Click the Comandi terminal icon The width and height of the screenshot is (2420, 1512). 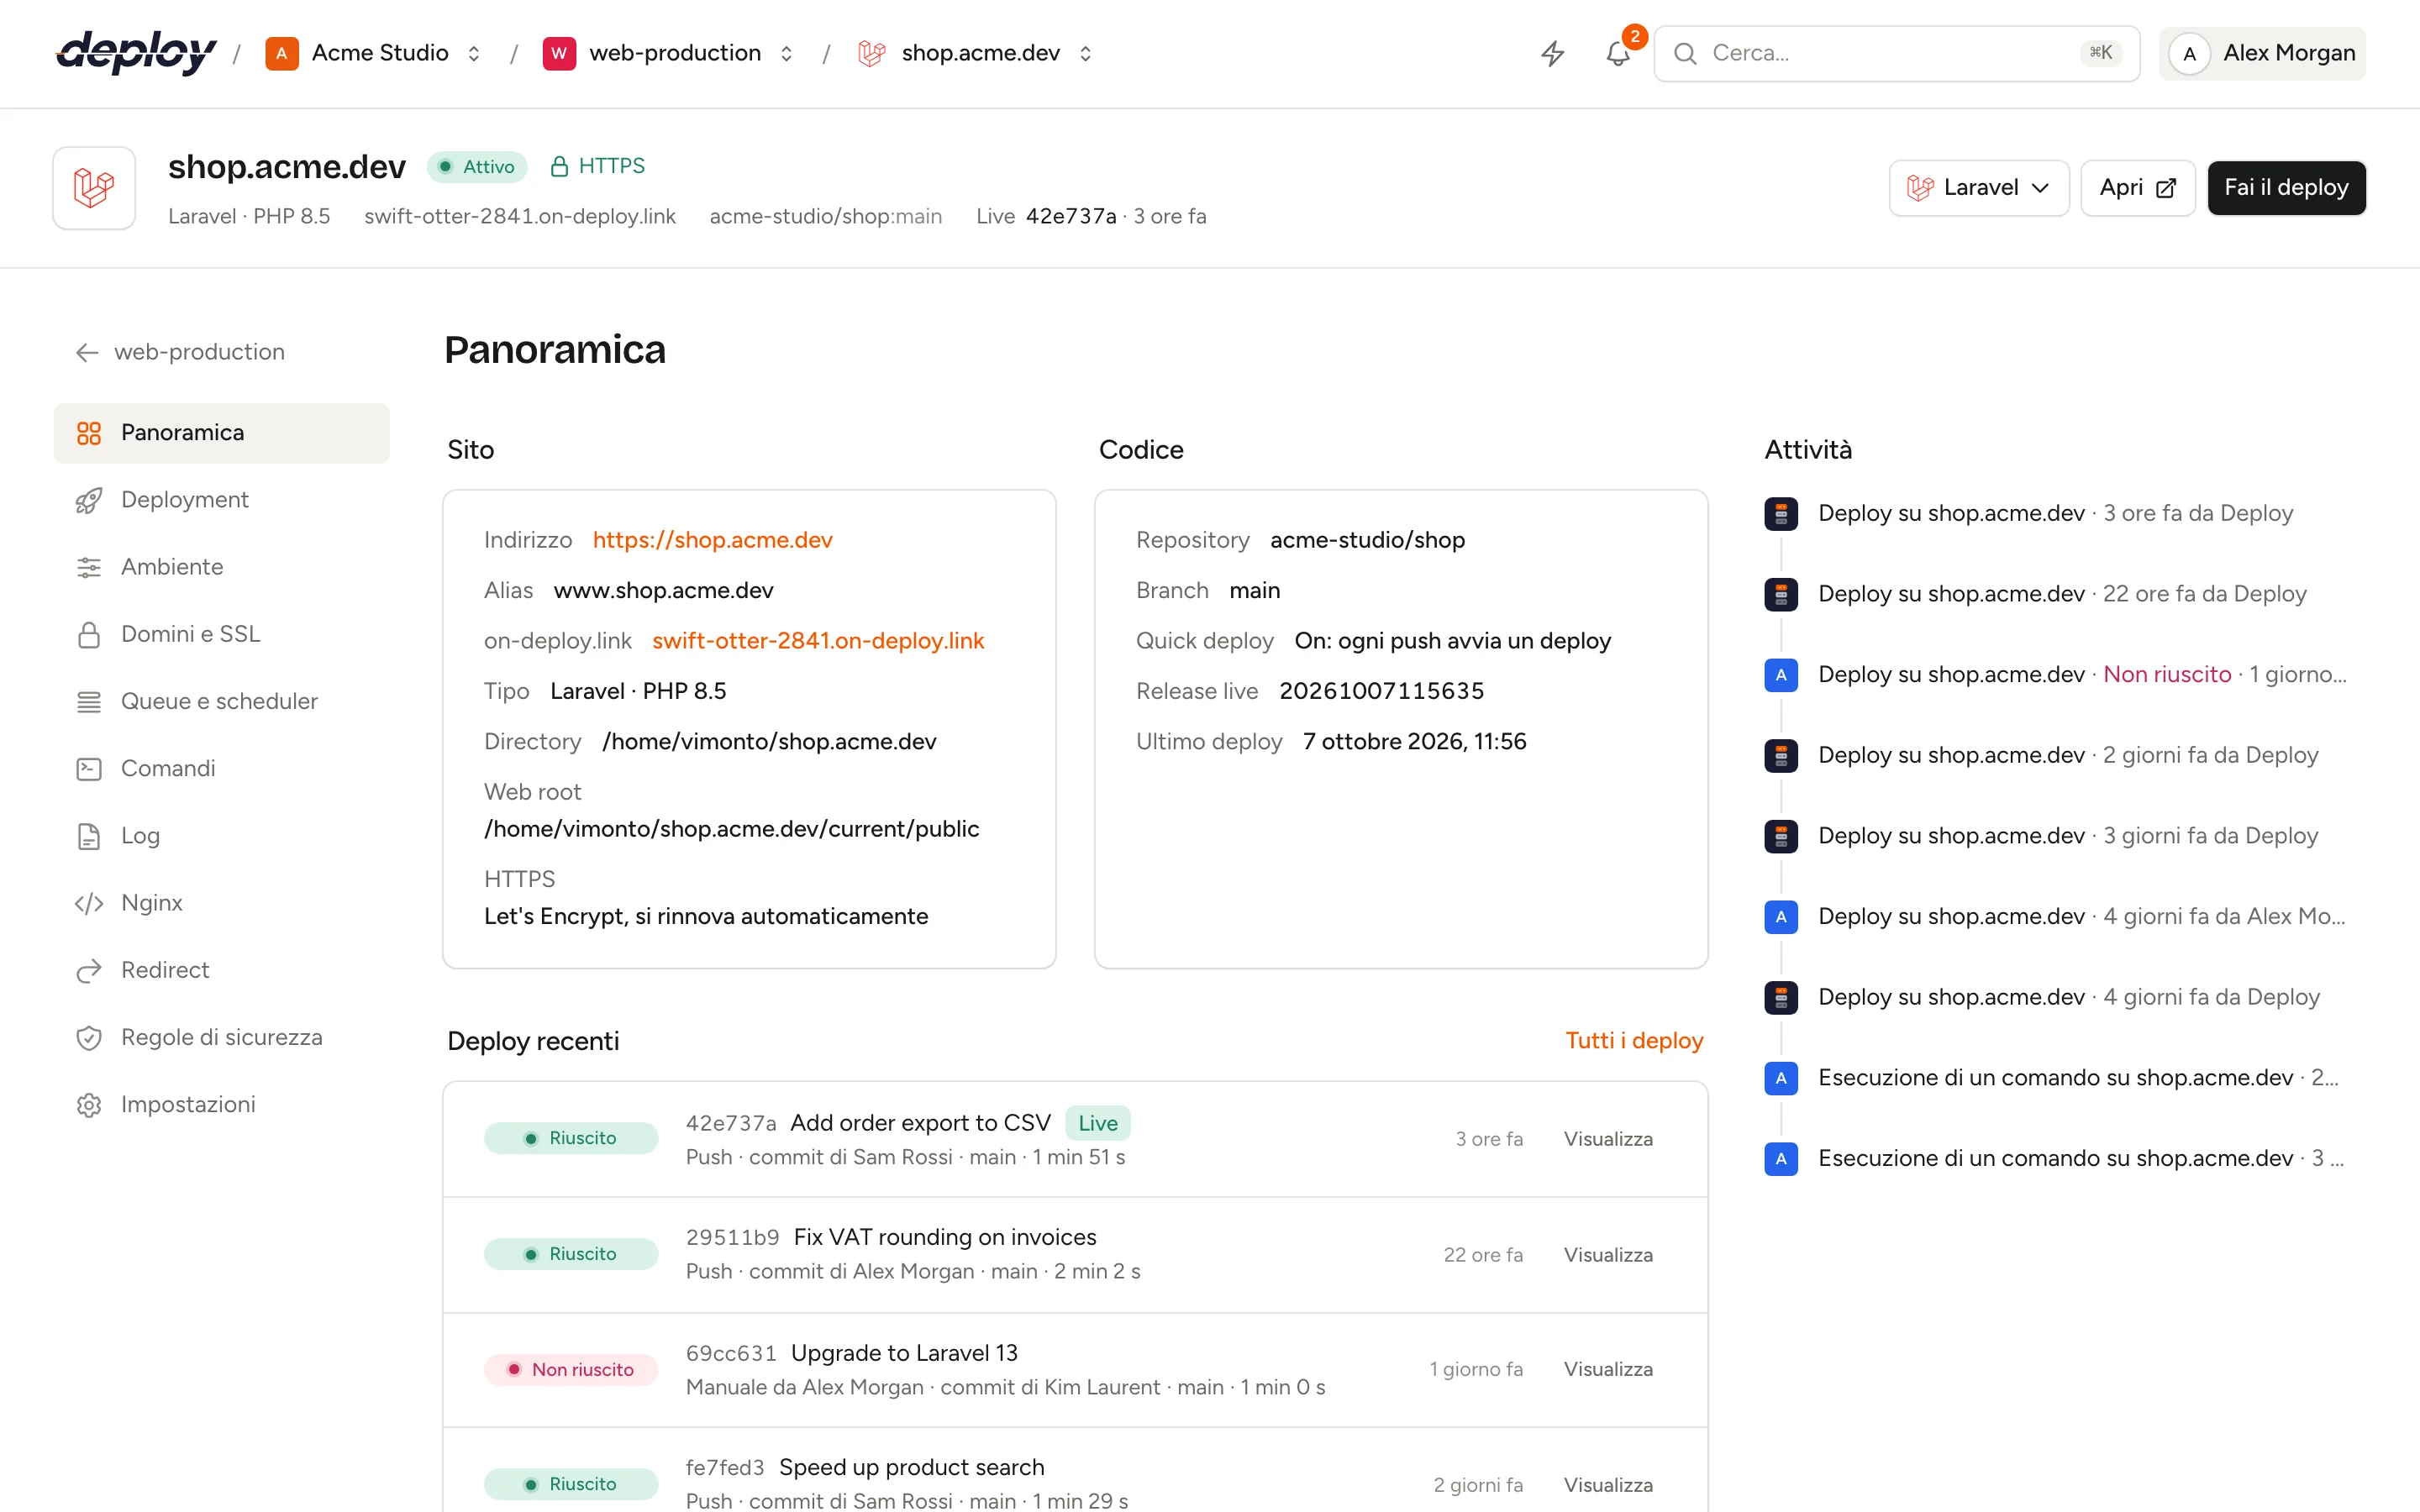coord(89,768)
